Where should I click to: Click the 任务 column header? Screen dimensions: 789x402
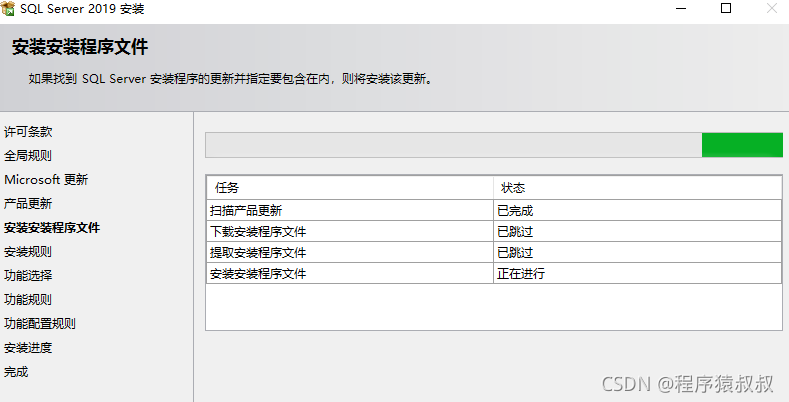(x=350, y=188)
